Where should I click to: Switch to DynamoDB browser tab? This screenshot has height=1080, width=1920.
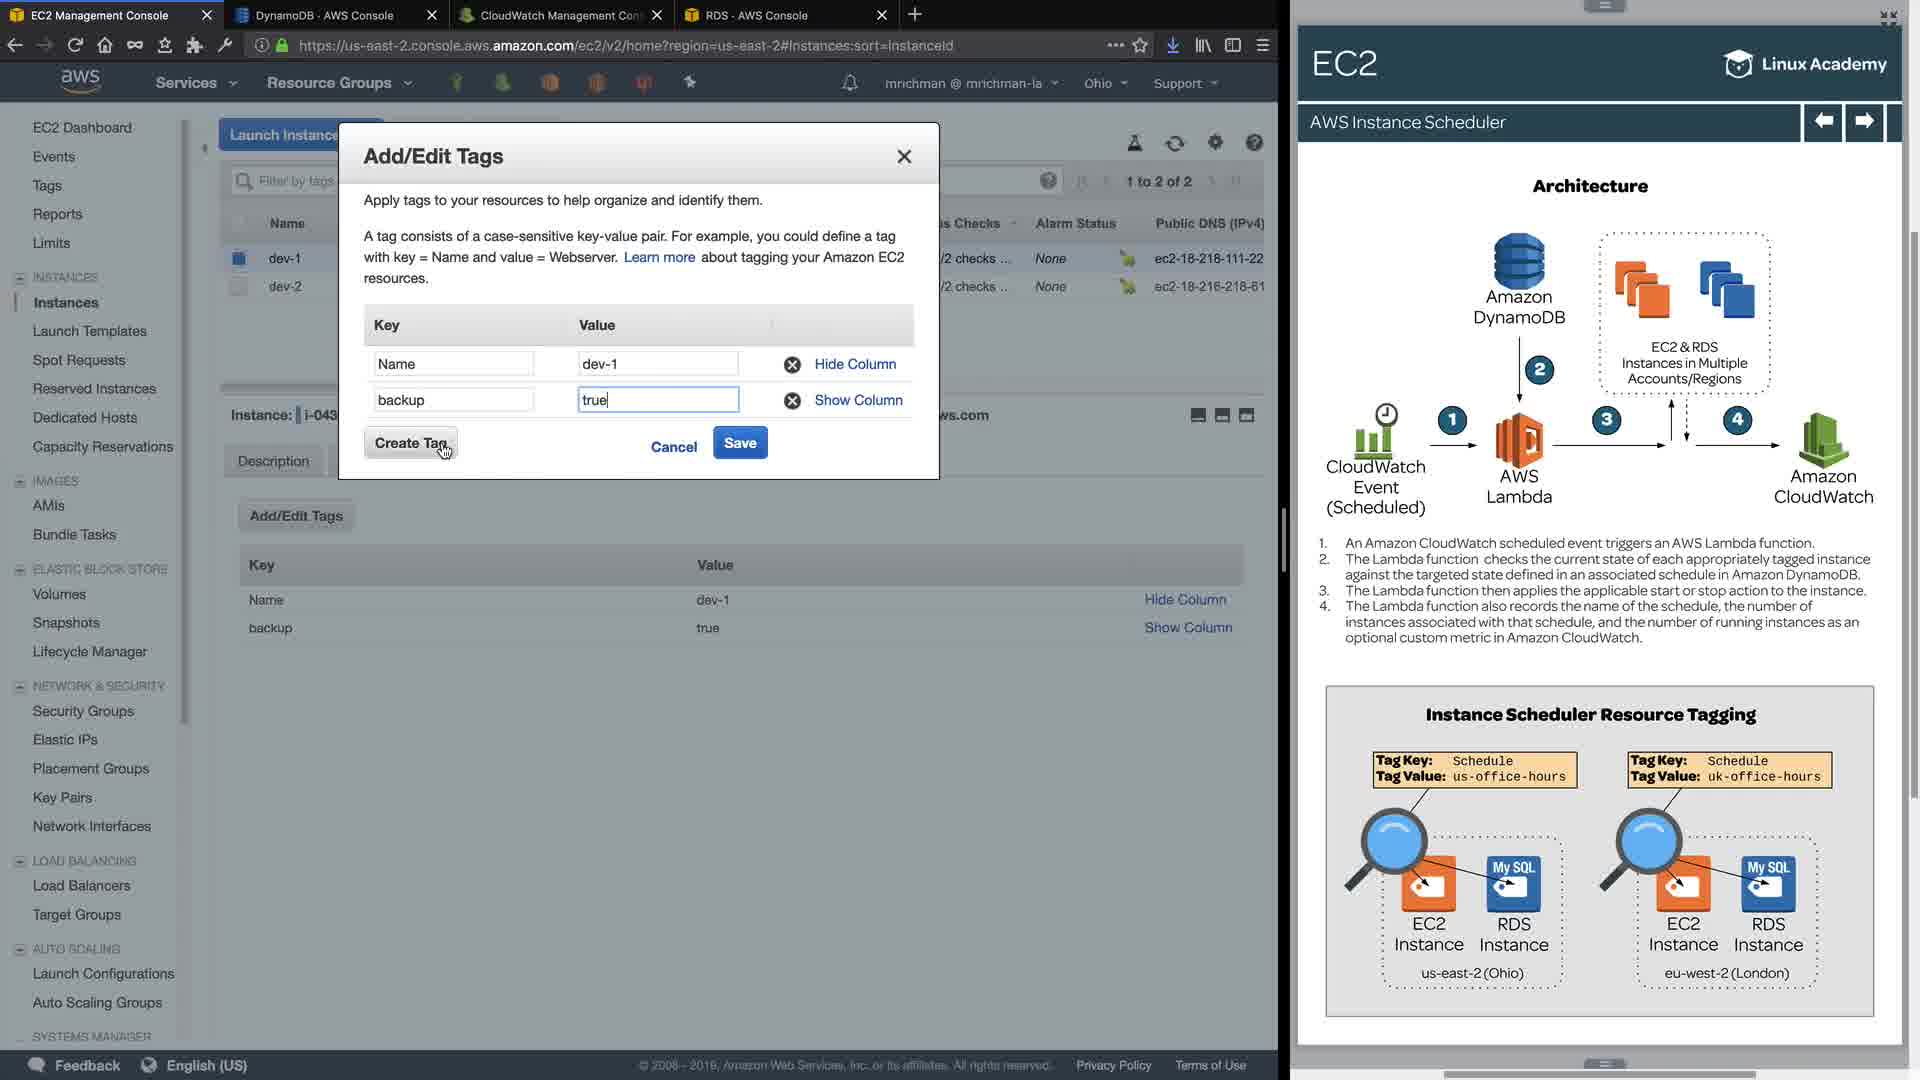324,15
